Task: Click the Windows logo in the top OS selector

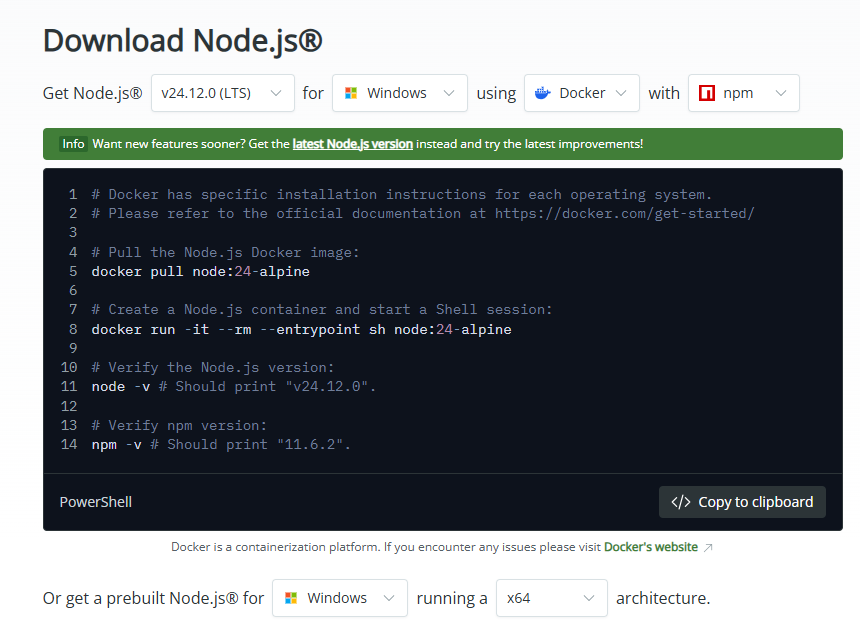Action: [351, 93]
